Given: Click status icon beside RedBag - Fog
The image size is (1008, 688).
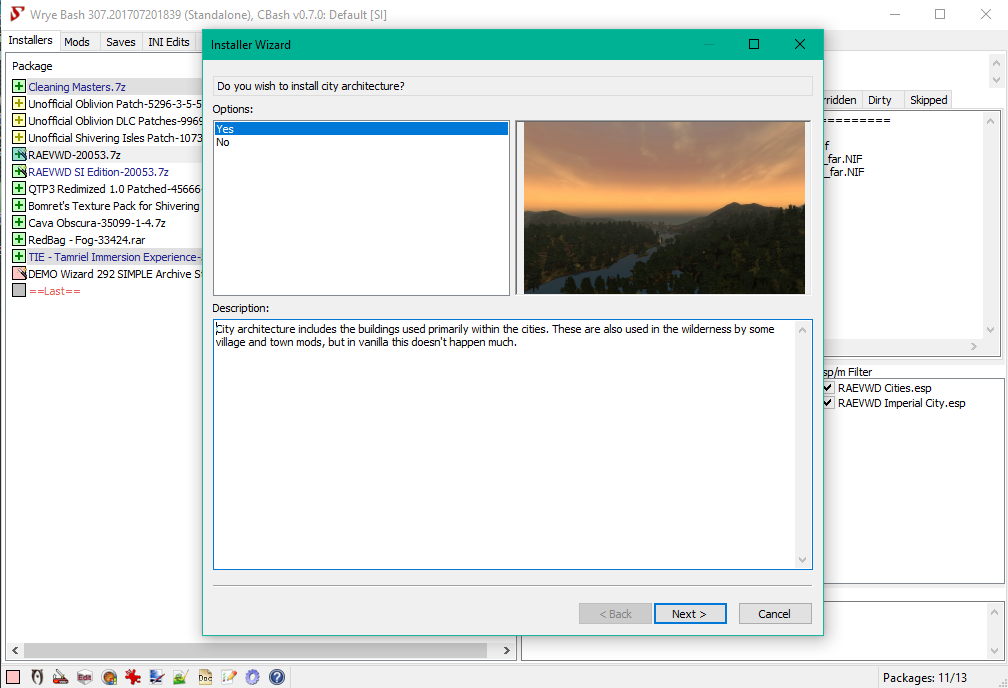Looking at the screenshot, I should coord(19,239).
